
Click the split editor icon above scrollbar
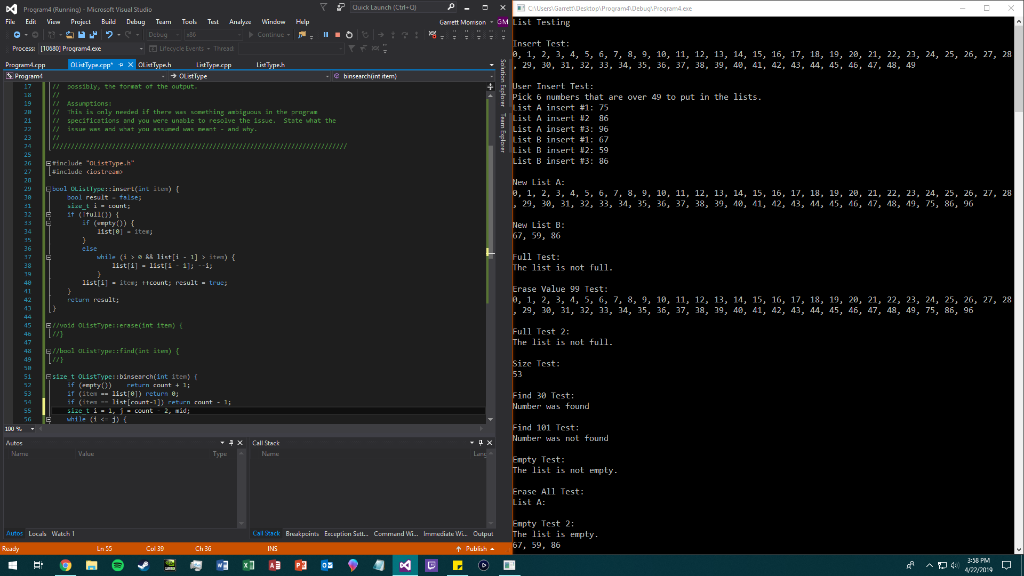tap(490, 86)
